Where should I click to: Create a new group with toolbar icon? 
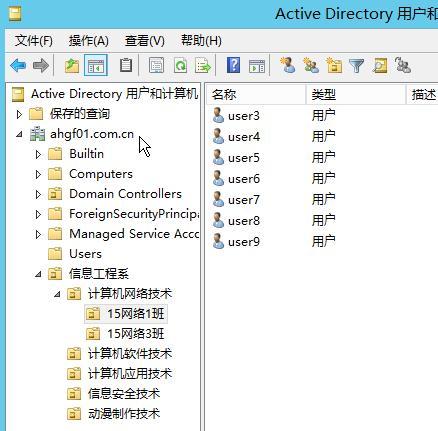[311, 65]
